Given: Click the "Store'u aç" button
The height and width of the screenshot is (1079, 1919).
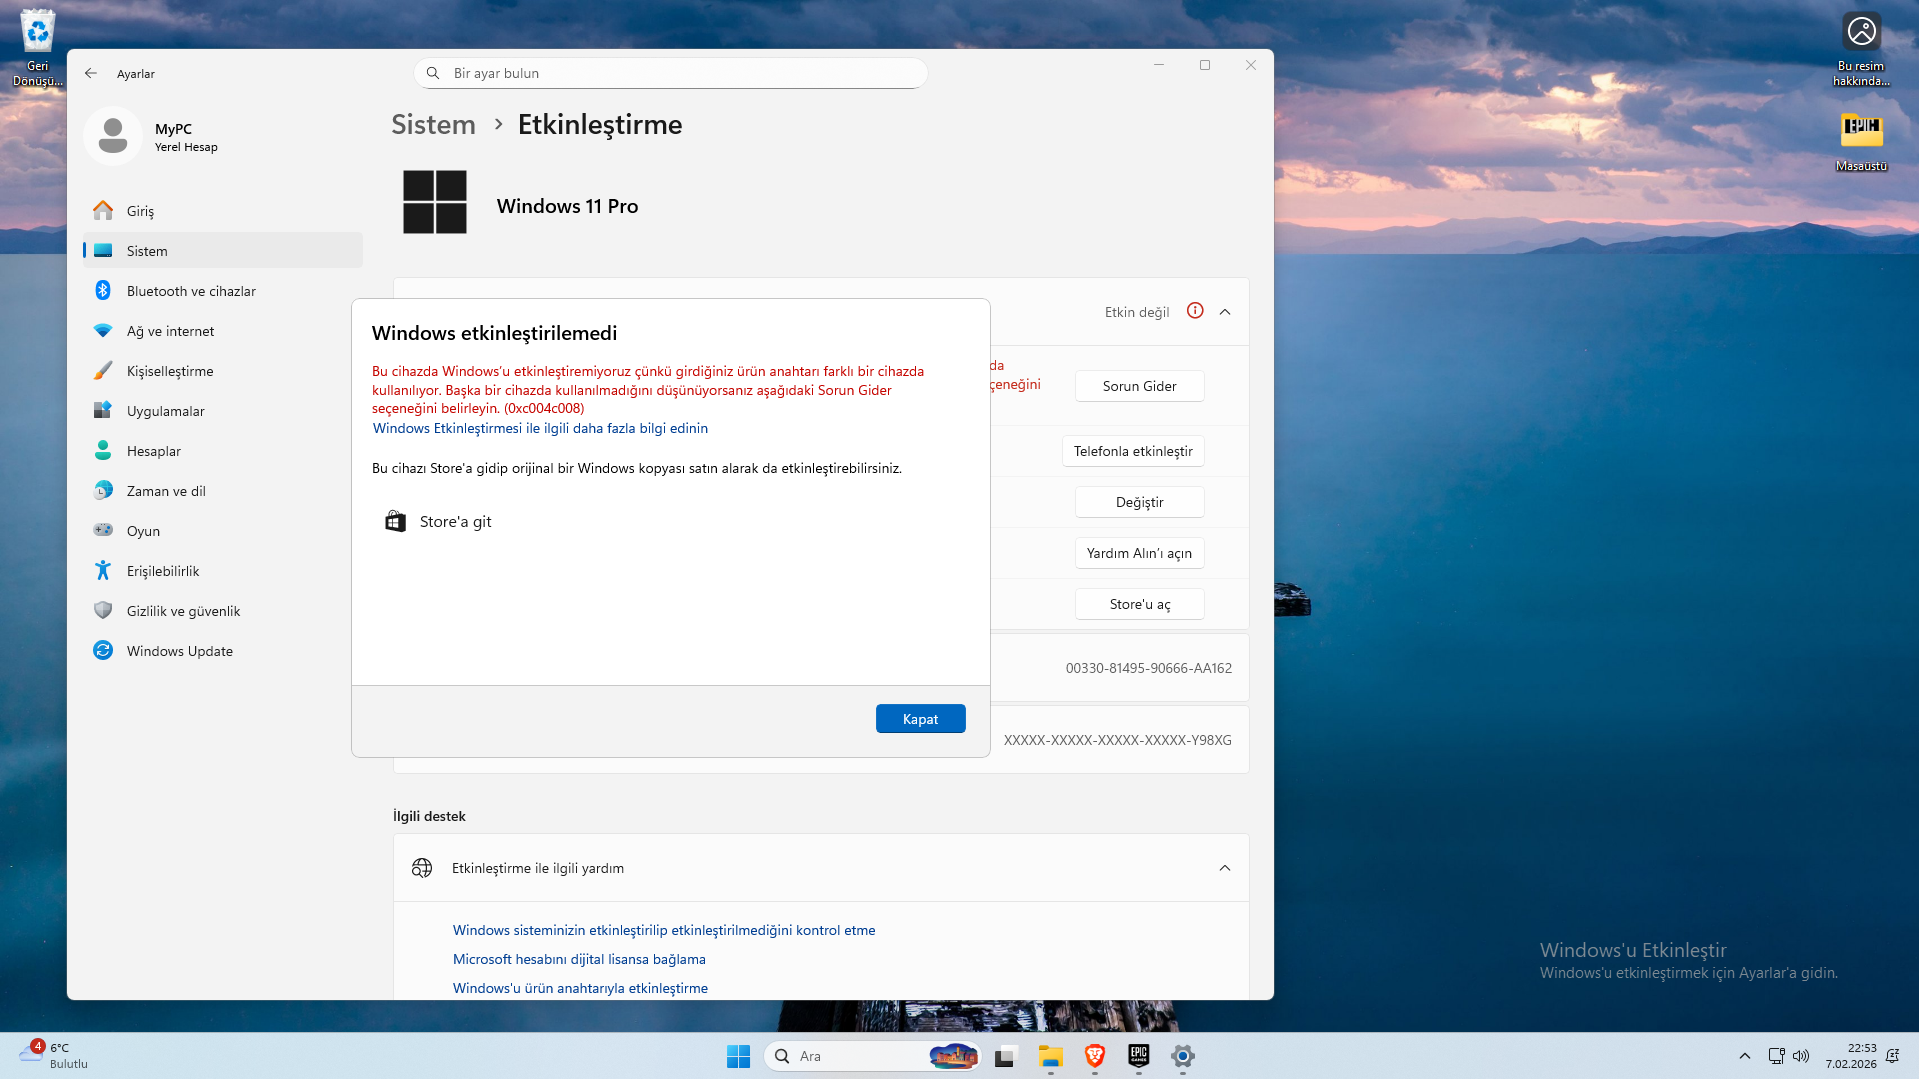Looking at the screenshot, I should 1139,604.
